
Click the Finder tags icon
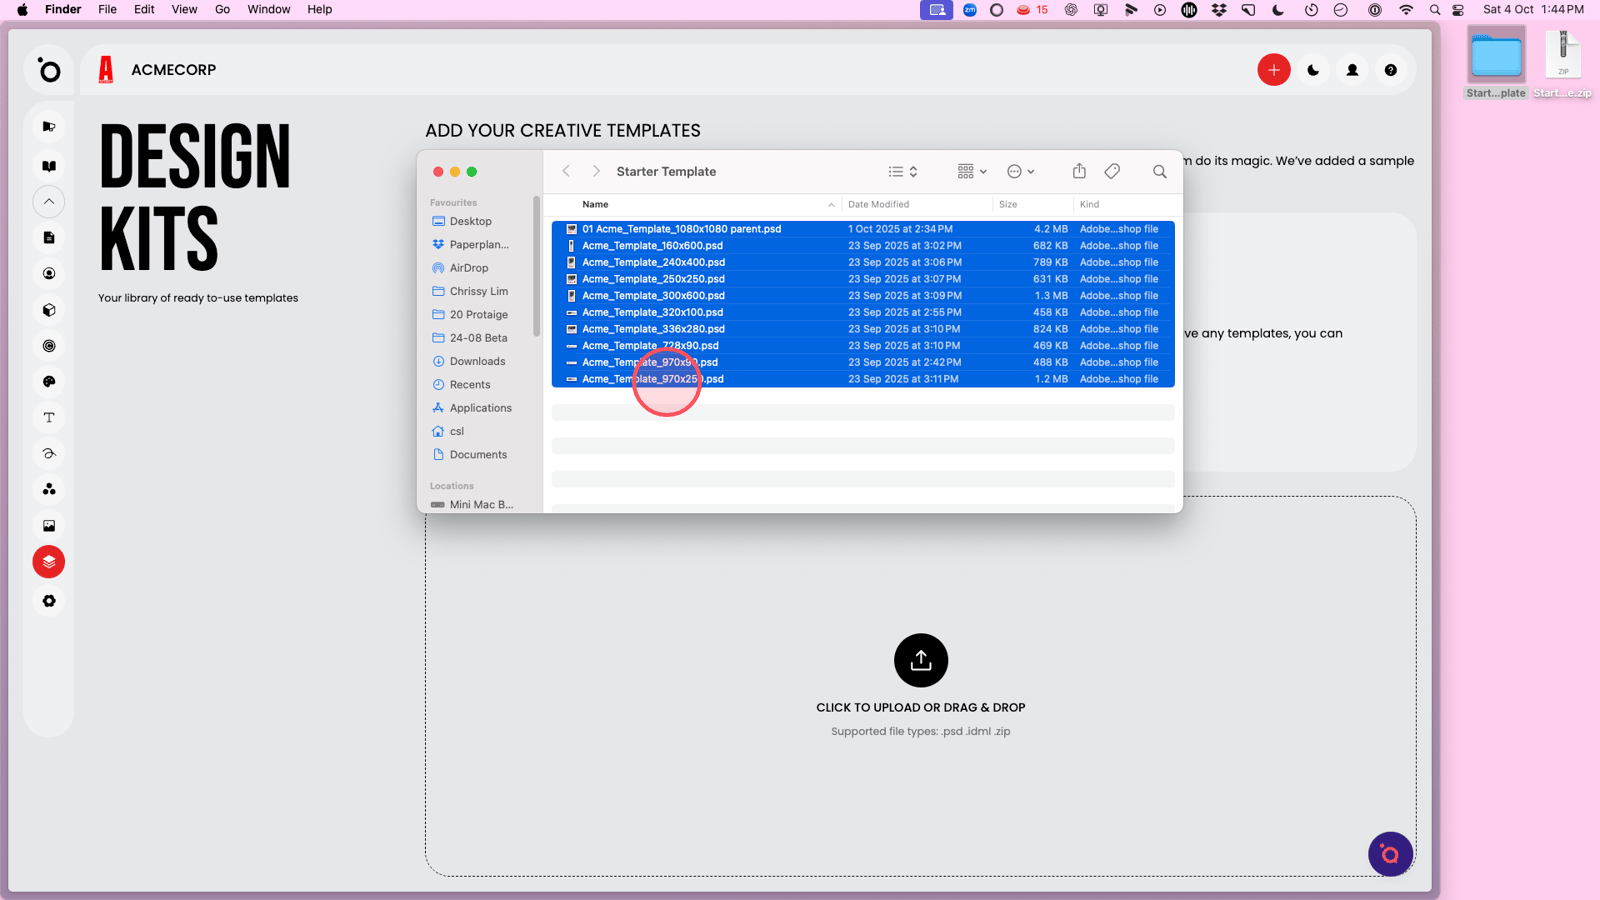[x=1112, y=171]
